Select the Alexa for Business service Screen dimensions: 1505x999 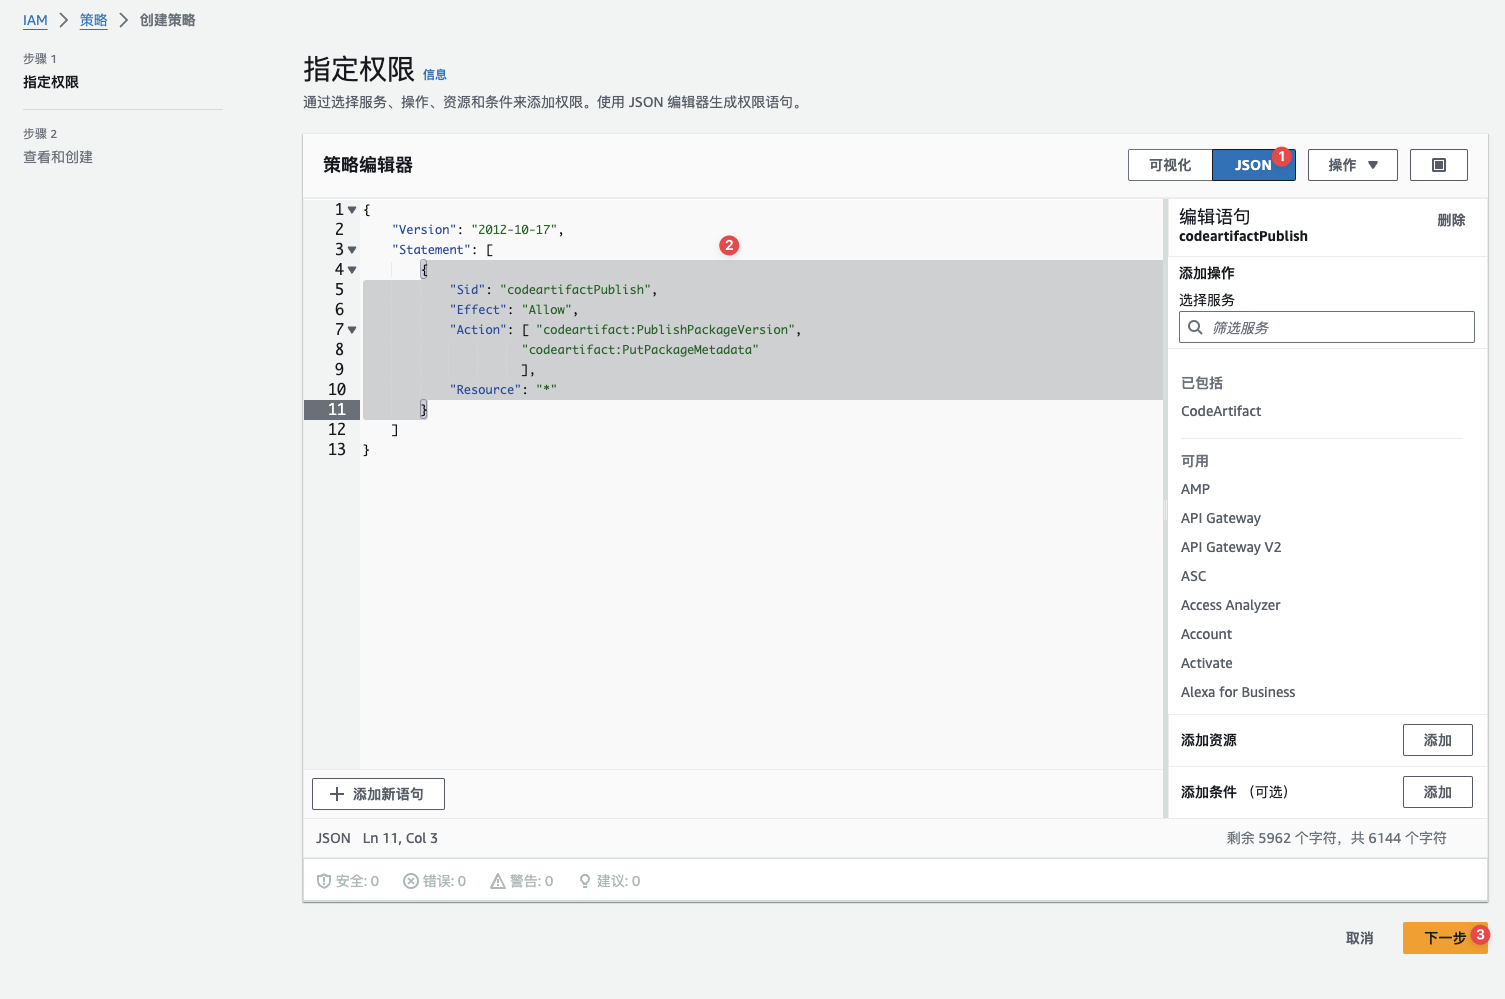pyautogui.click(x=1238, y=692)
